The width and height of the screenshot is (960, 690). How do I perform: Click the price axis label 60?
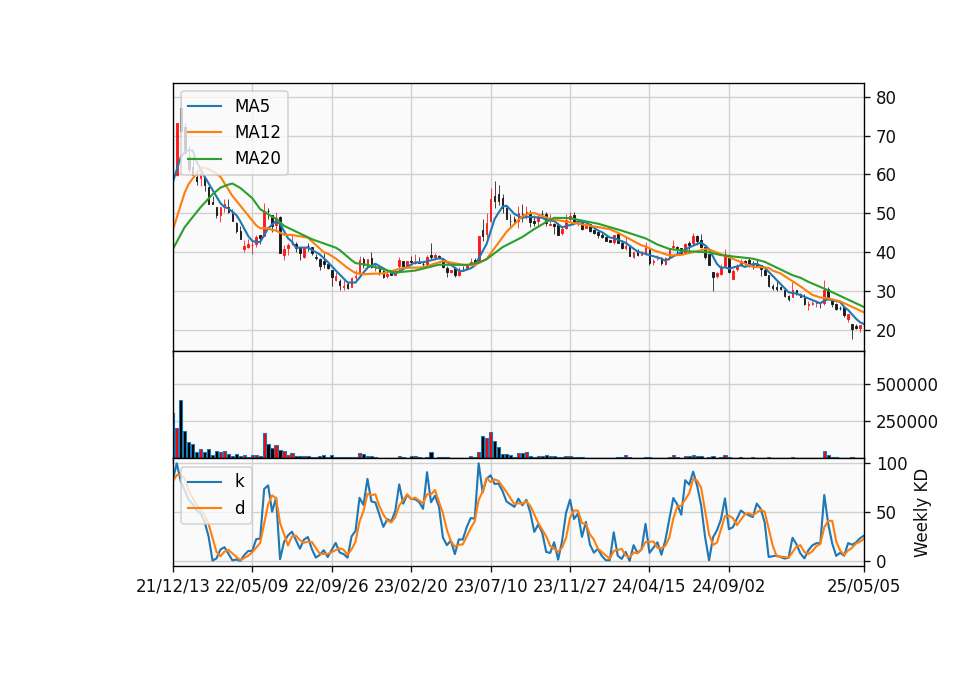885,175
